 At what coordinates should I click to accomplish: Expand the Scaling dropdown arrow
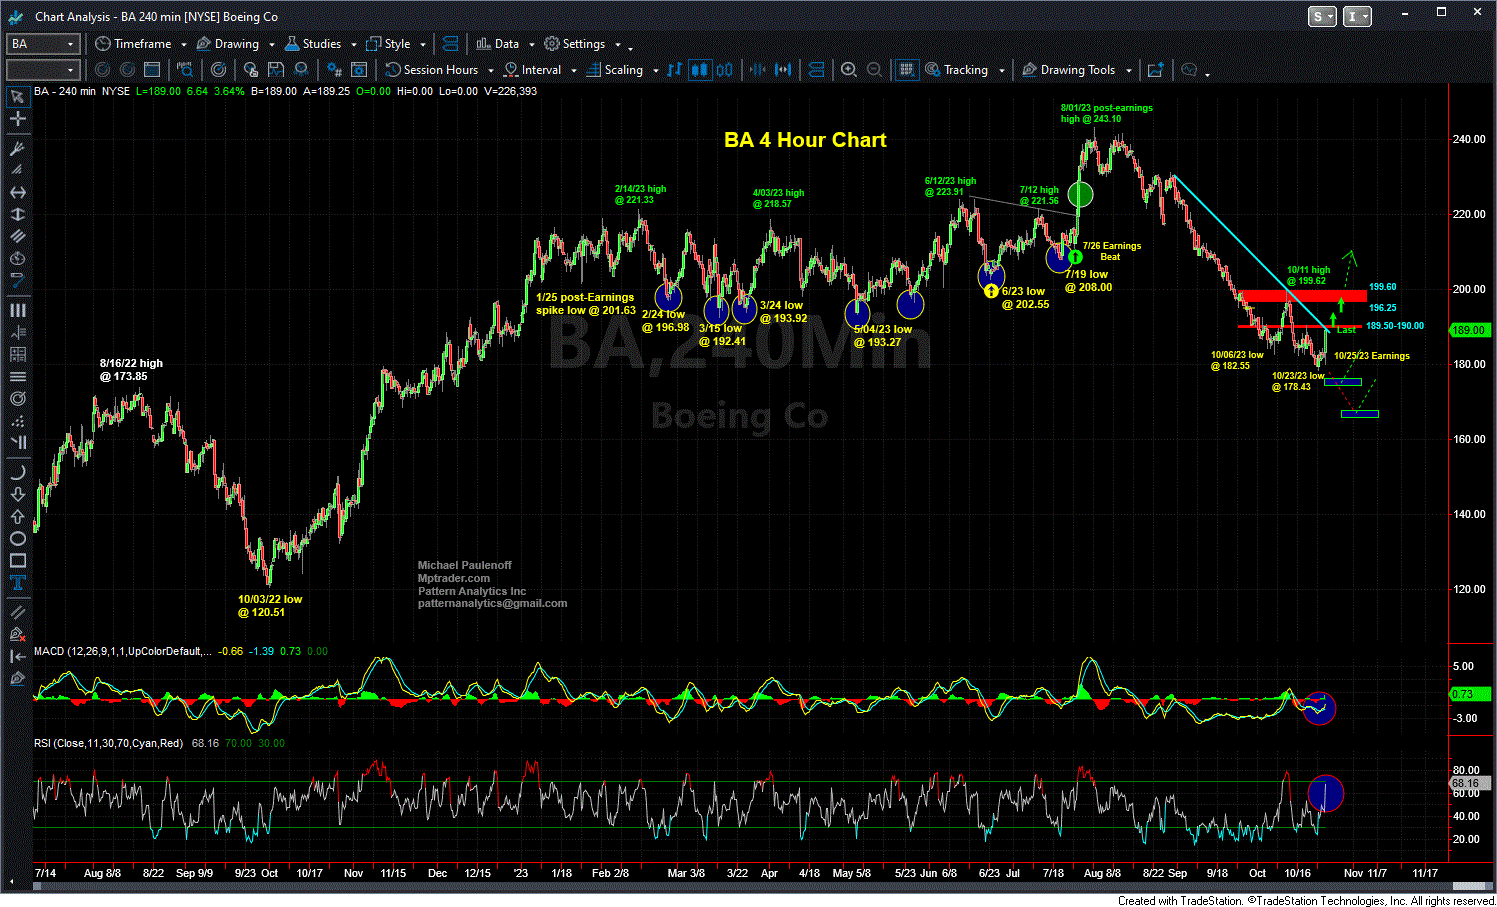click(x=656, y=71)
